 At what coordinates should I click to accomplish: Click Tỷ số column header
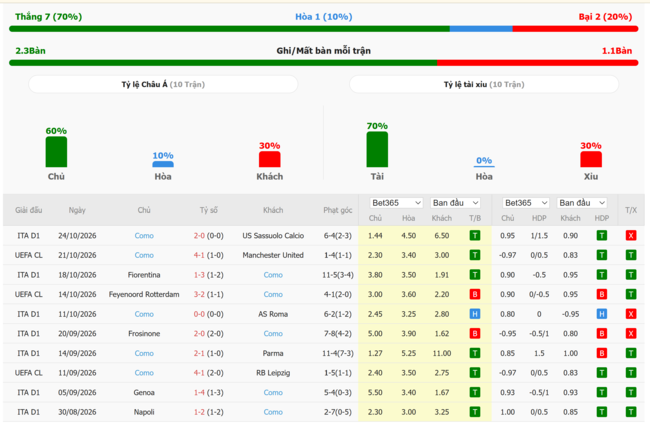(209, 210)
